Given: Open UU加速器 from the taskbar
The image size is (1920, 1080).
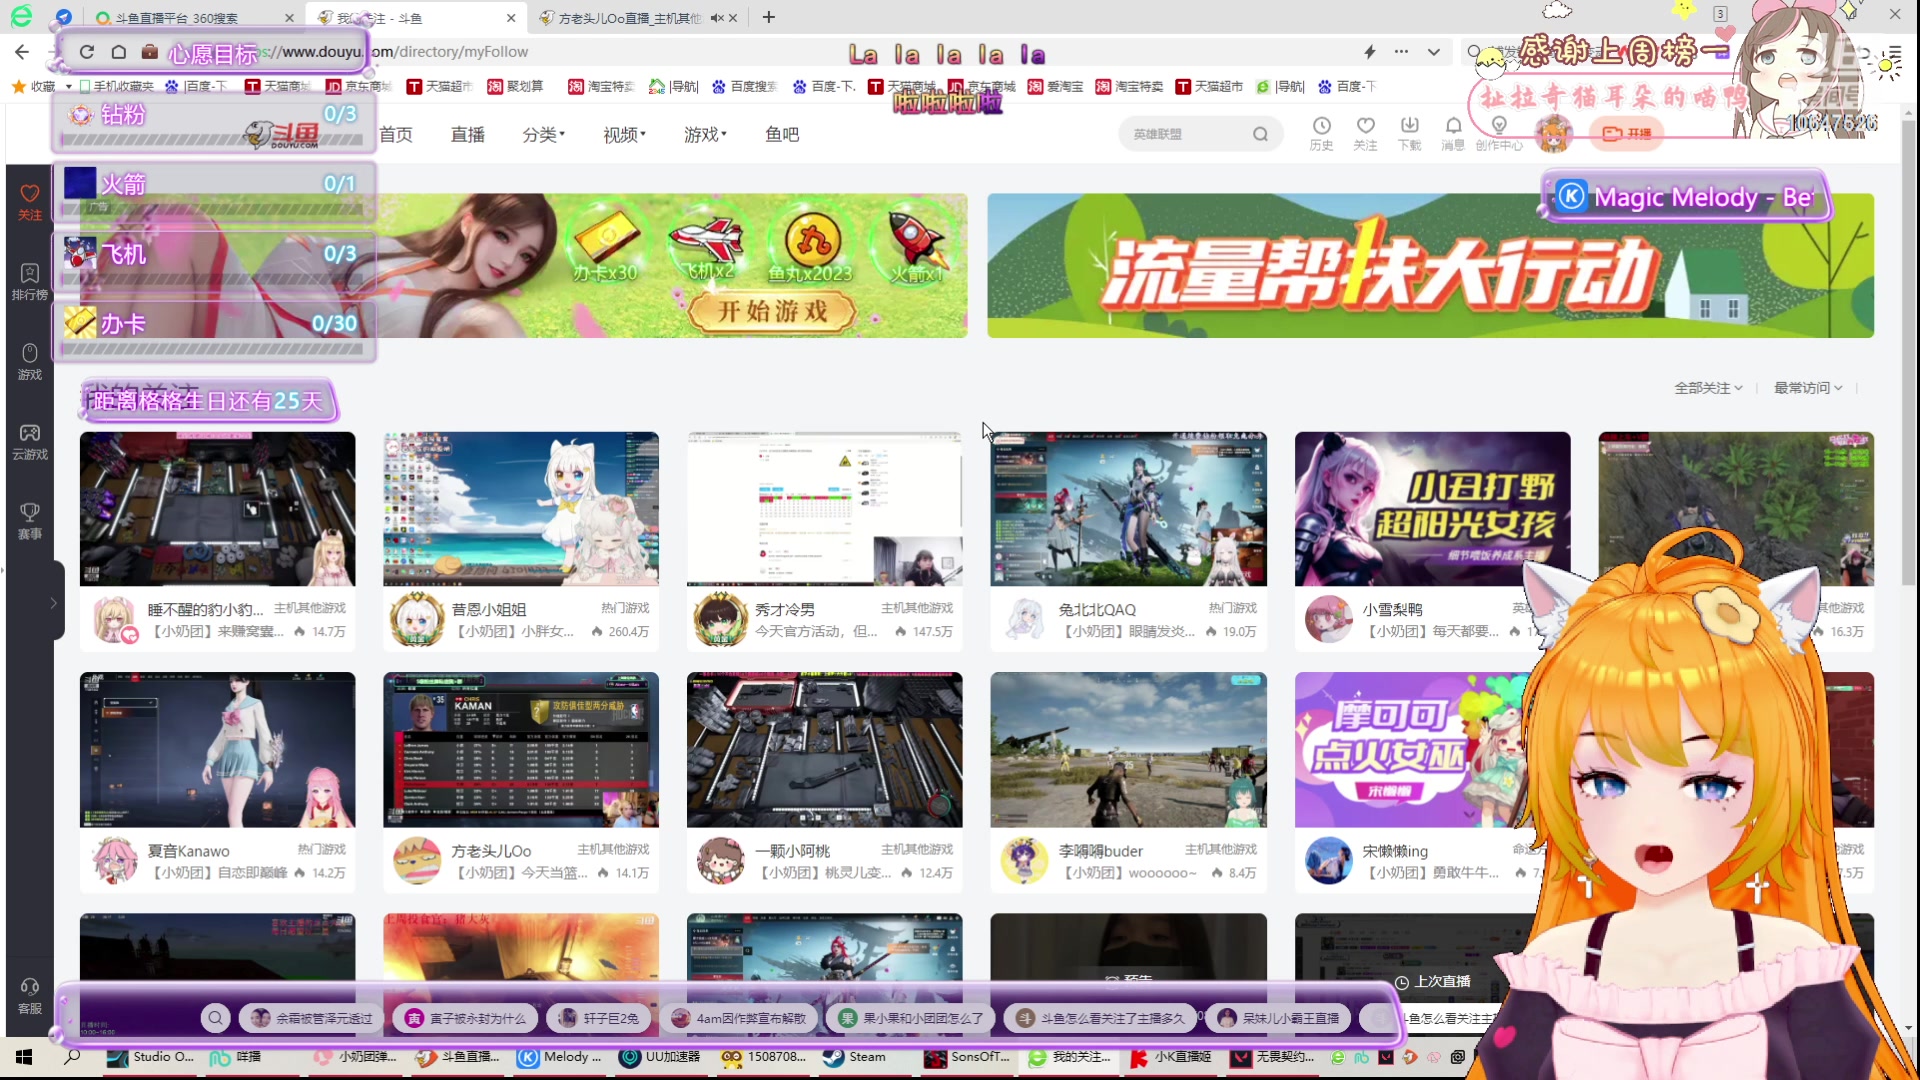Looking at the screenshot, I should 660,1057.
